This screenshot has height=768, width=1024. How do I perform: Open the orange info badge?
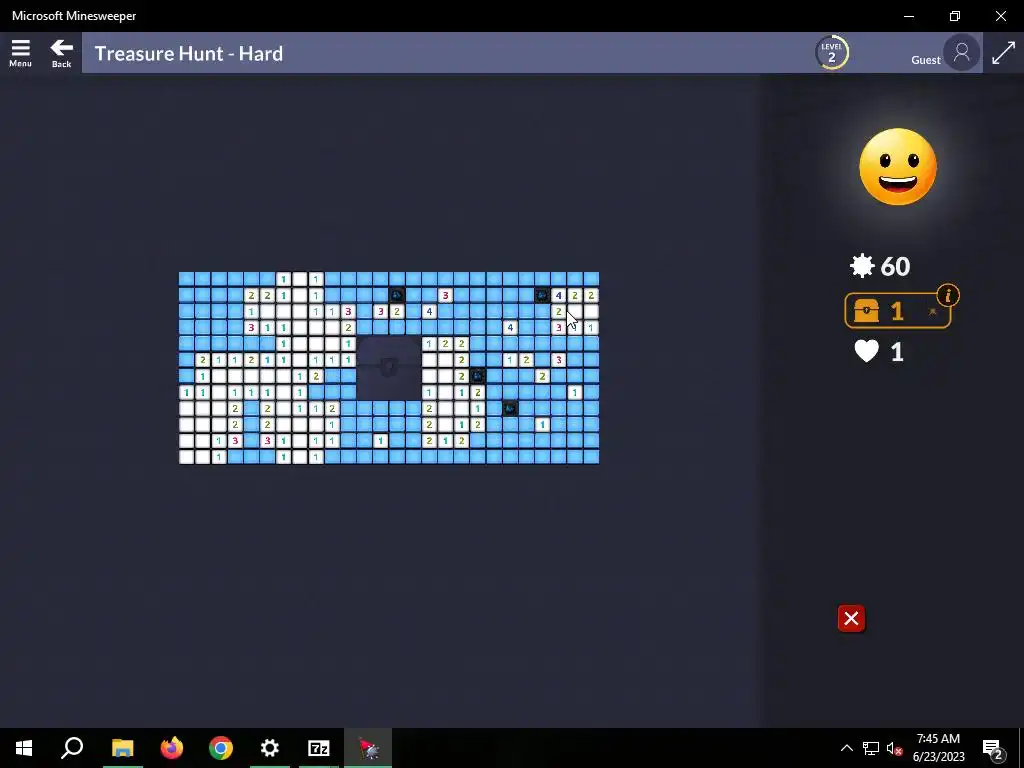coord(948,295)
